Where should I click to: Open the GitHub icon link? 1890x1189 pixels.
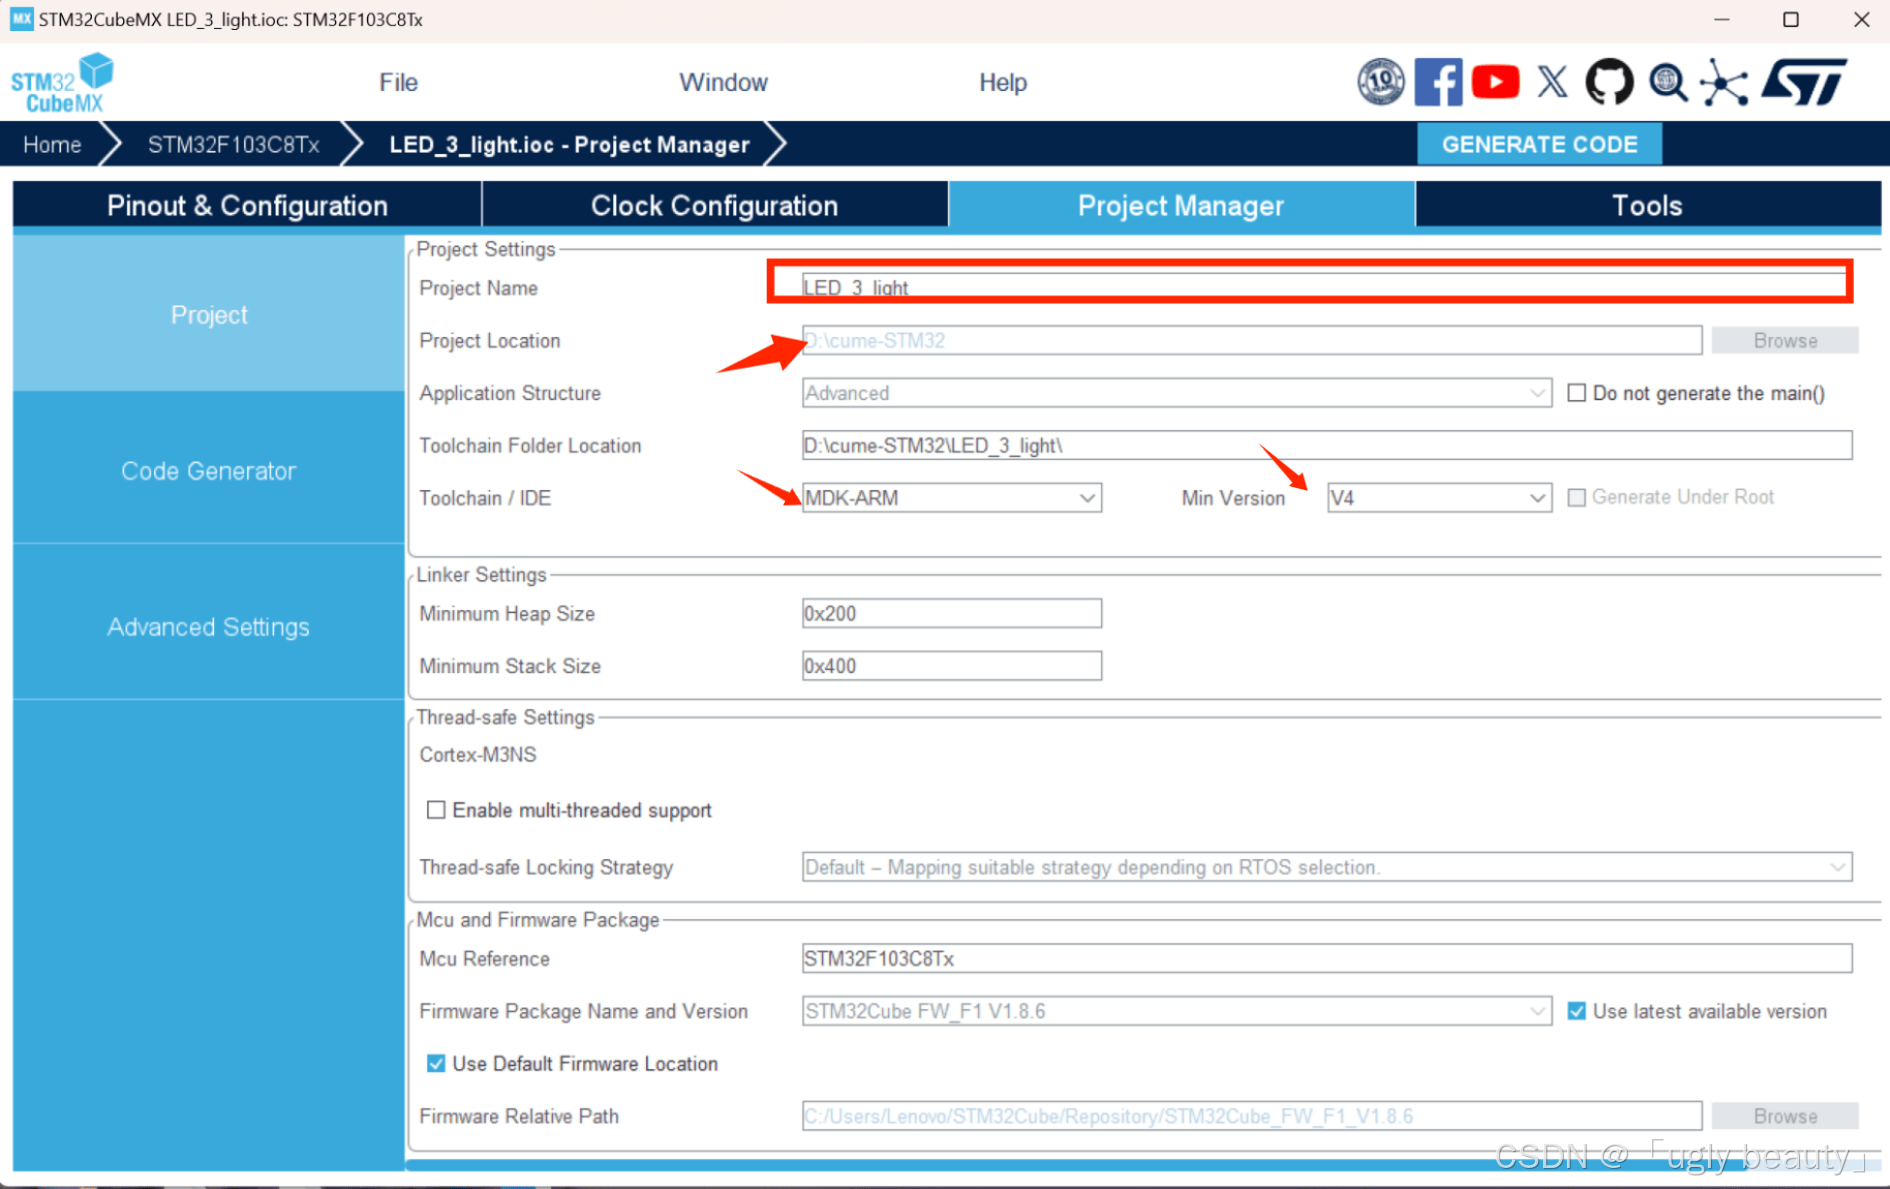[1609, 82]
